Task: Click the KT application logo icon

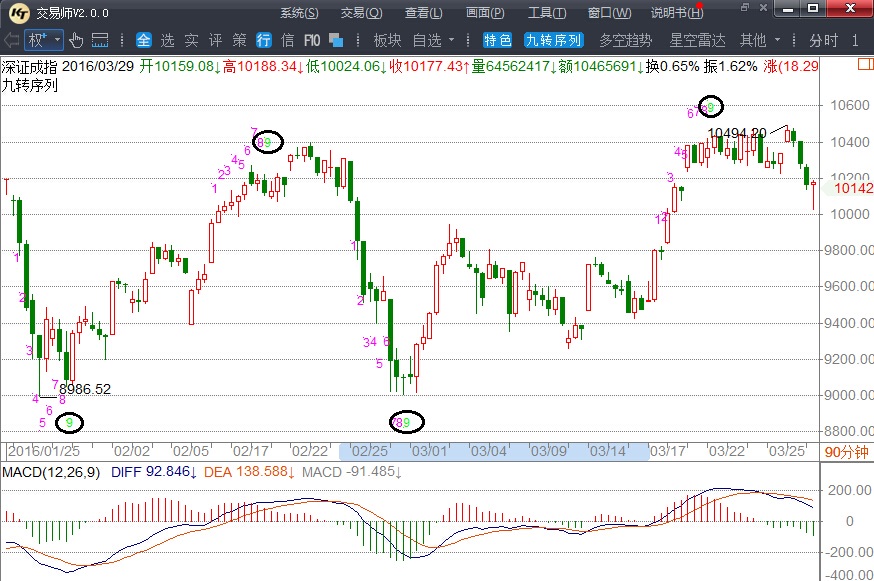Action: [x=18, y=13]
